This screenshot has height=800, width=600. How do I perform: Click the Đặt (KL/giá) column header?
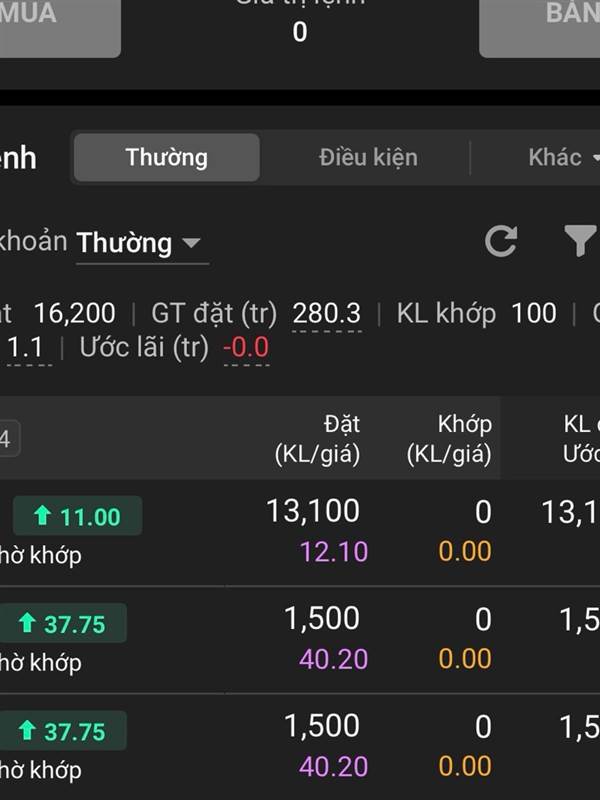pyautogui.click(x=317, y=439)
